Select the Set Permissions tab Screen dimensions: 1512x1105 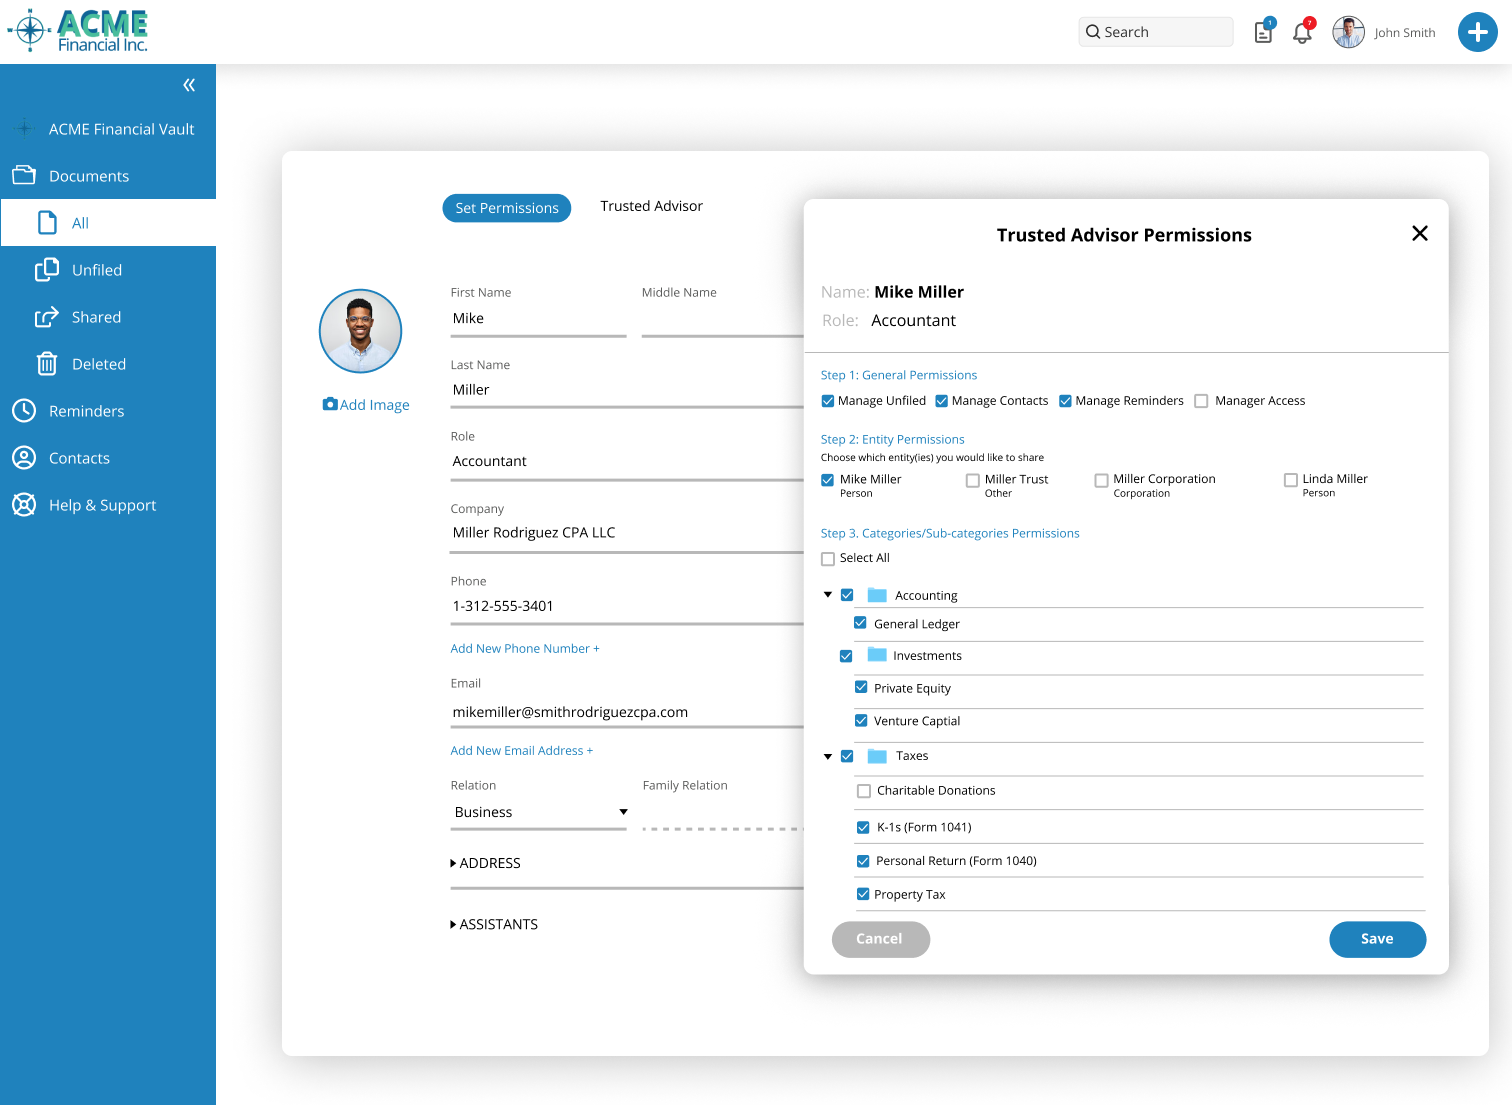tap(506, 208)
